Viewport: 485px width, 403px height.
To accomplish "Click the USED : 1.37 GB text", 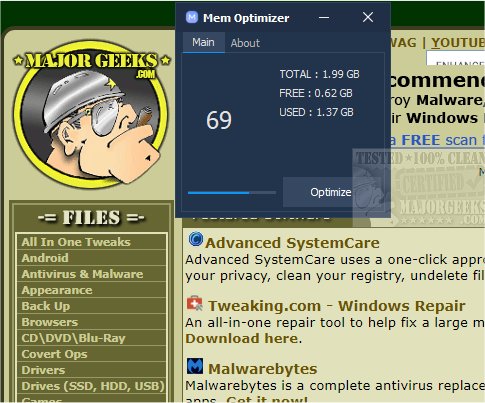I will tap(316, 112).
